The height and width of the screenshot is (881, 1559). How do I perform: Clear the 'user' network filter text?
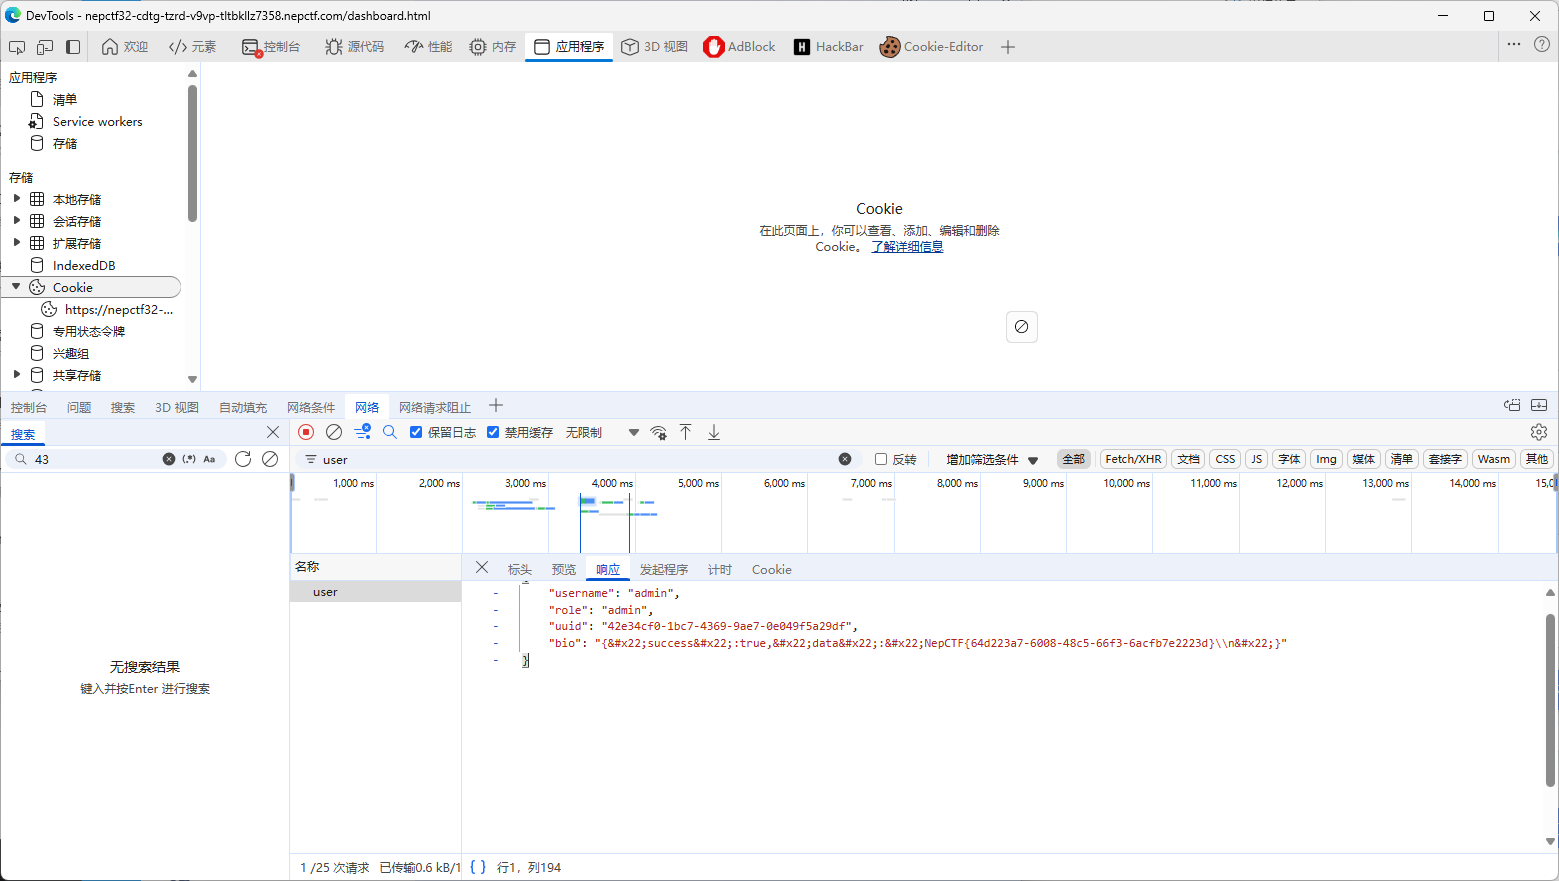(845, 459)
